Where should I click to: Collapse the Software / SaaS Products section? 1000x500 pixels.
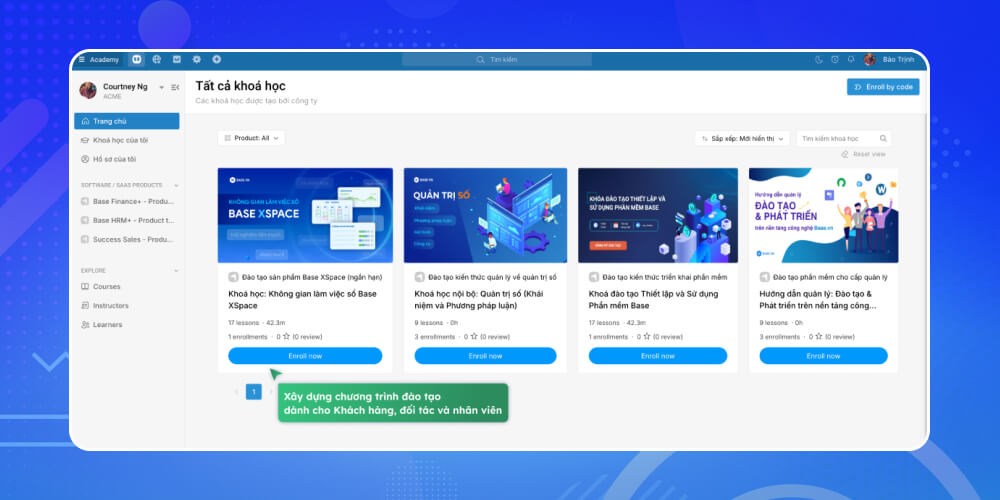[x=177, y=185]
